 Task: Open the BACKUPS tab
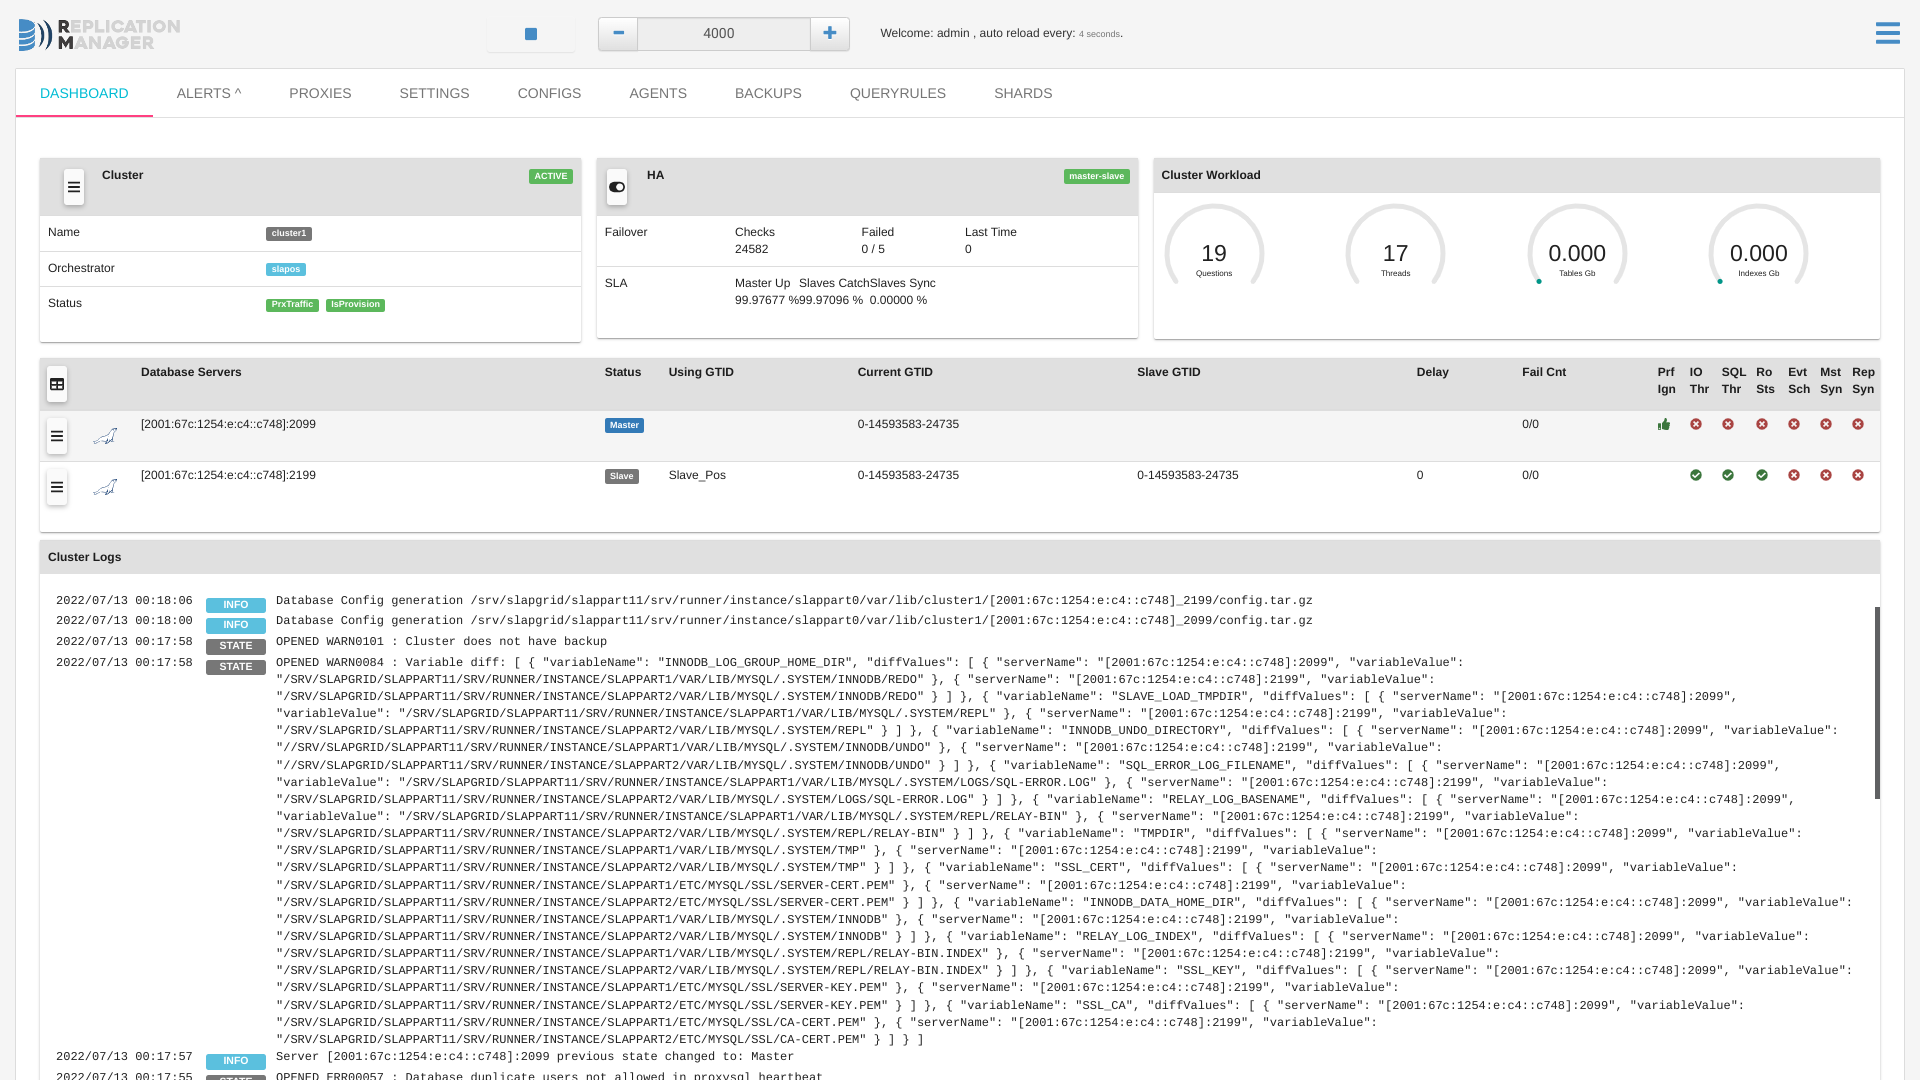[x=768, y=93]
